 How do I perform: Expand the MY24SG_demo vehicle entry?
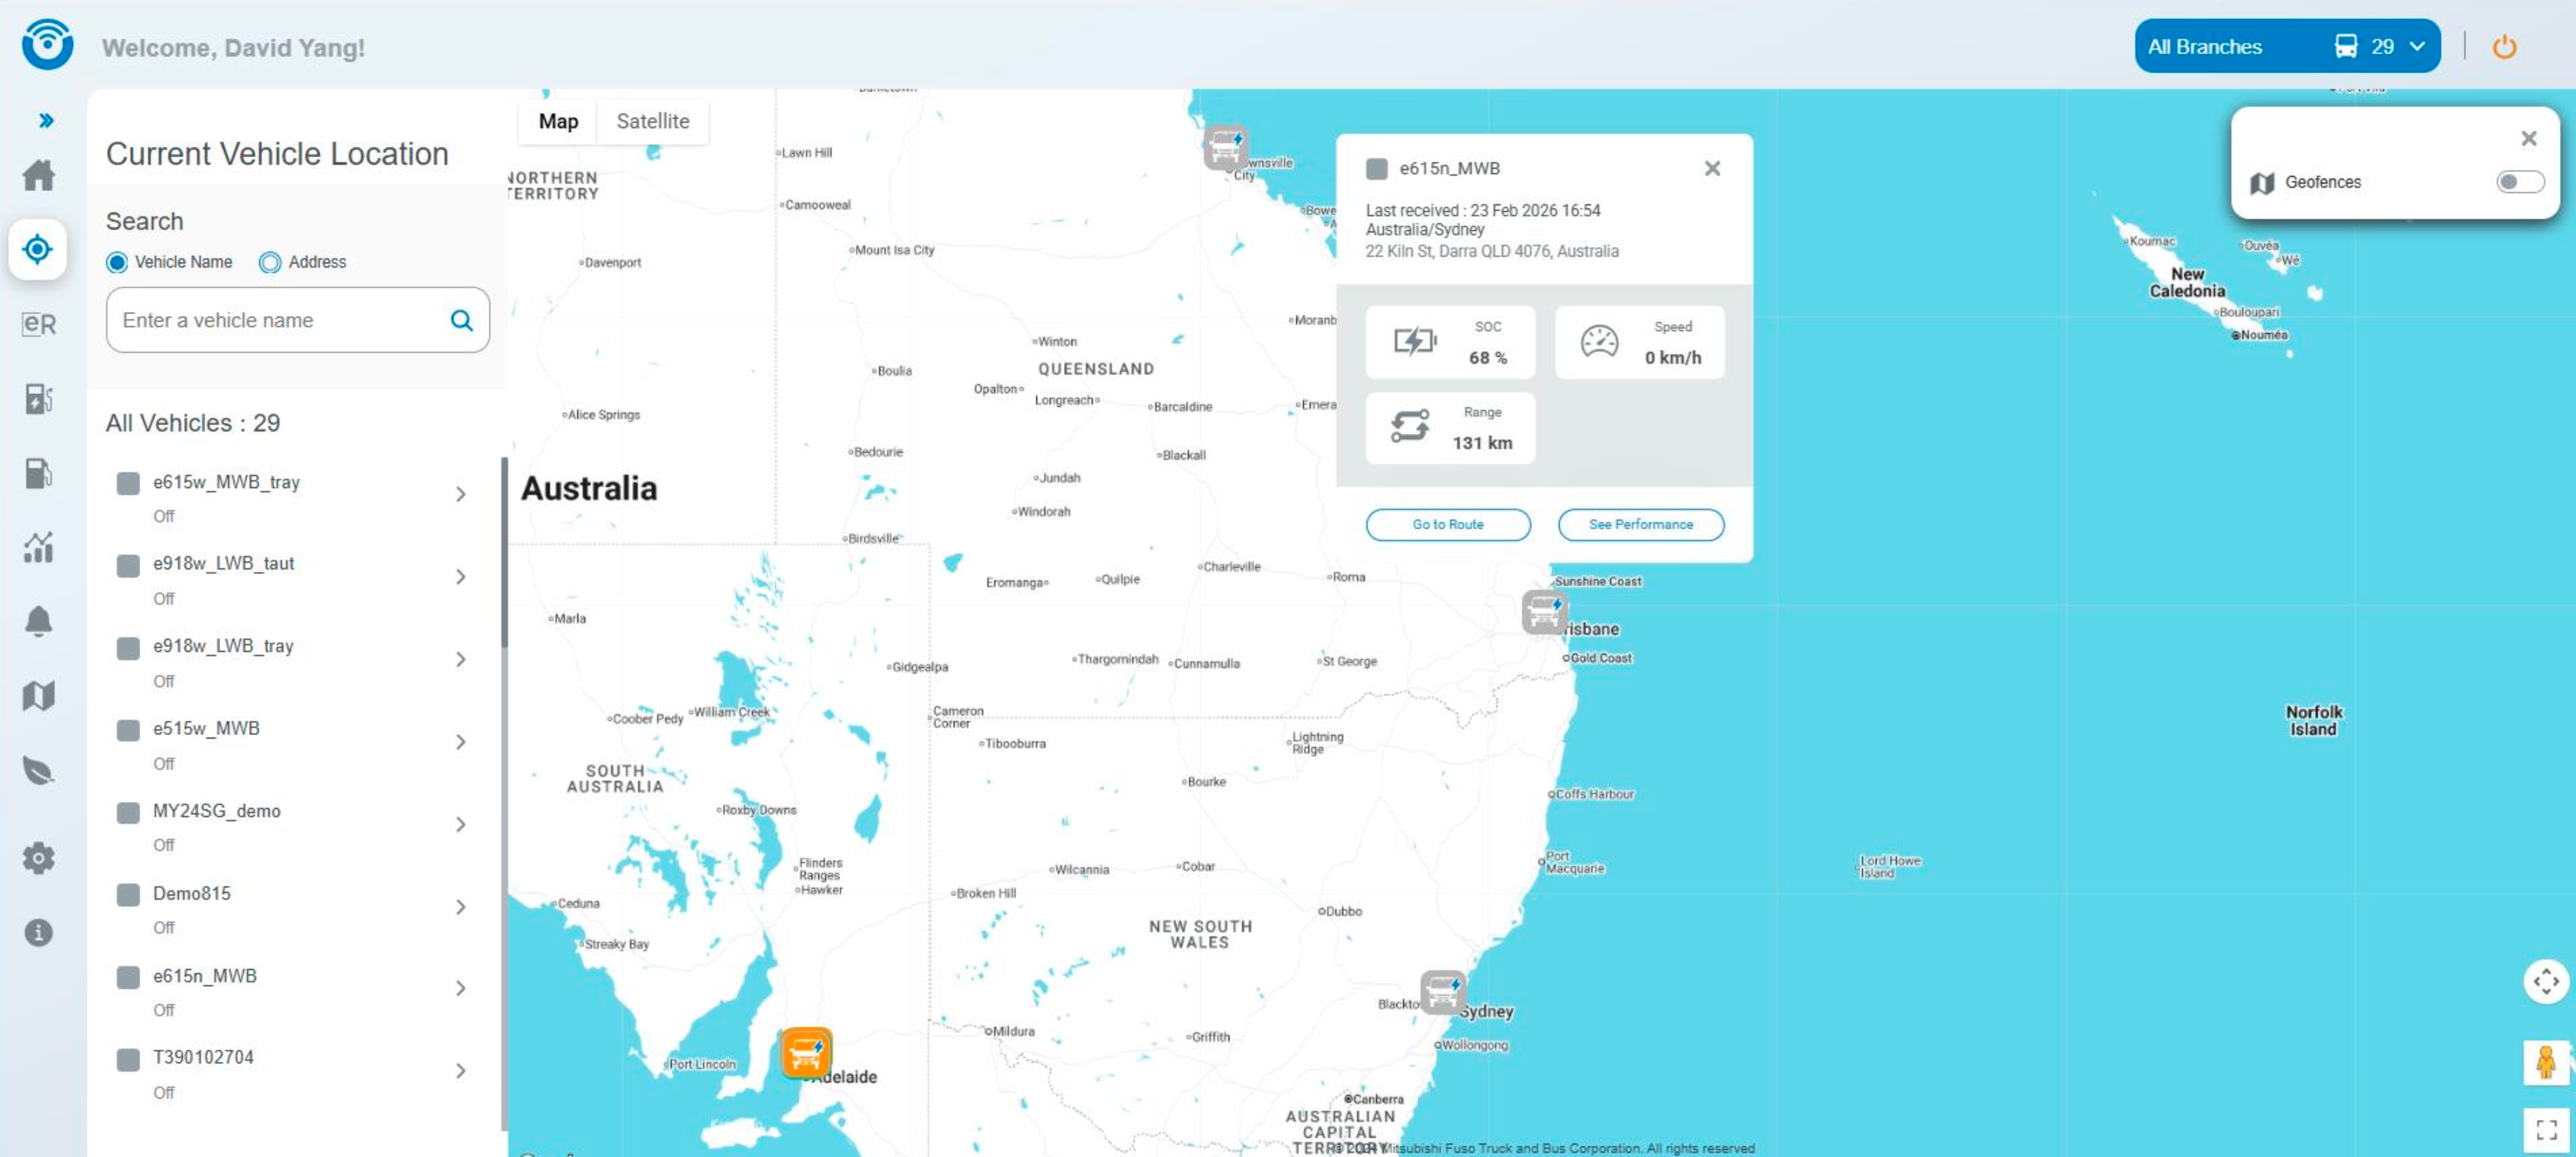[x=460, y=824]
